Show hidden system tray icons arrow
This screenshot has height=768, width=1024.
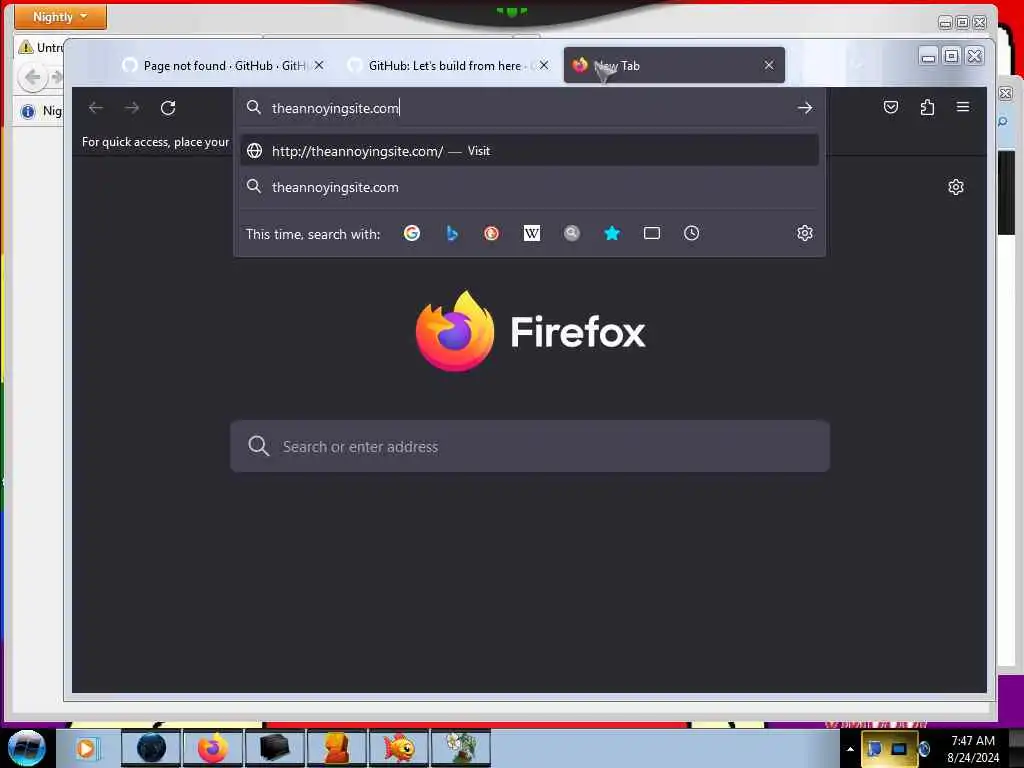point(850,749)
